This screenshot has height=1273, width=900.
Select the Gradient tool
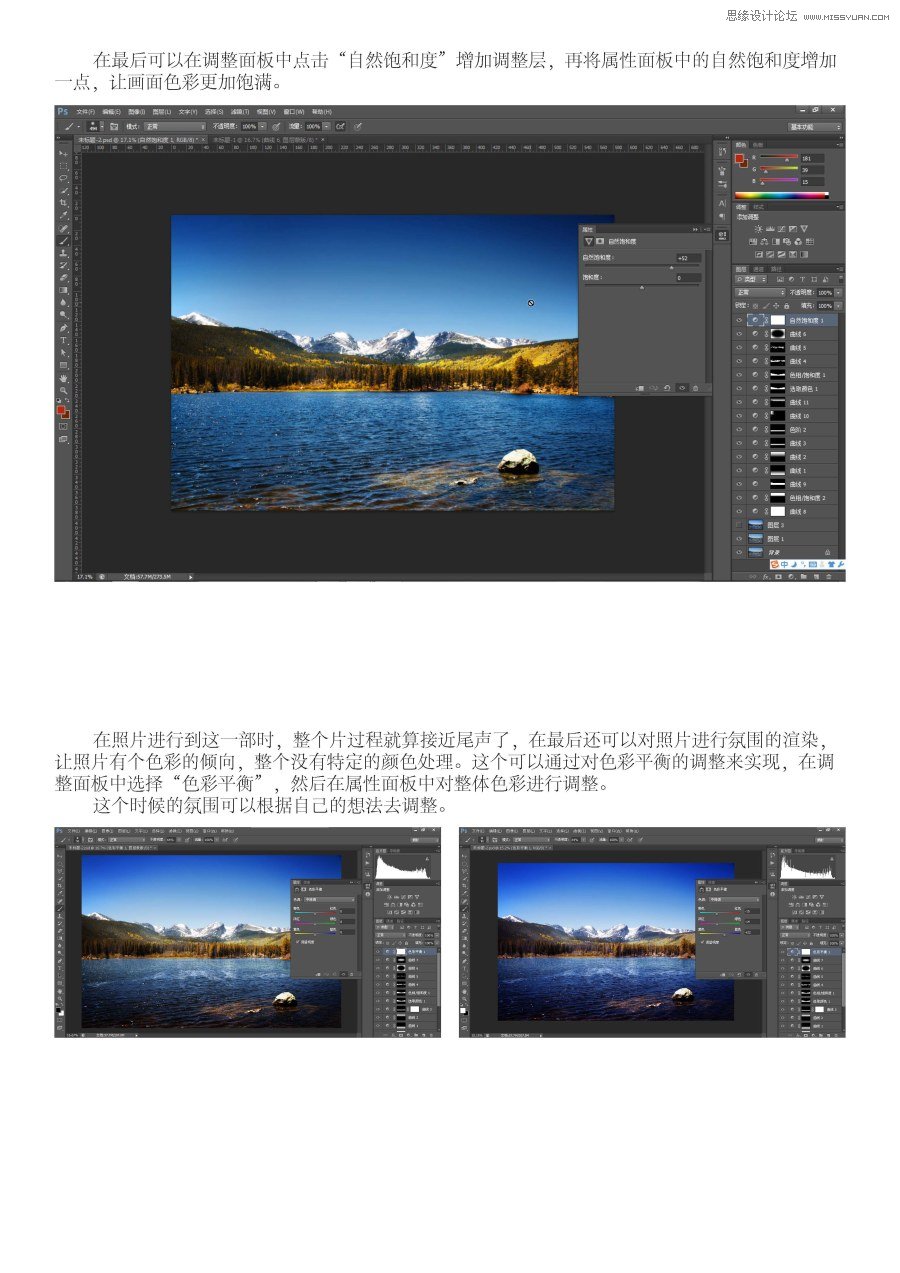click(x=63, y=289)
